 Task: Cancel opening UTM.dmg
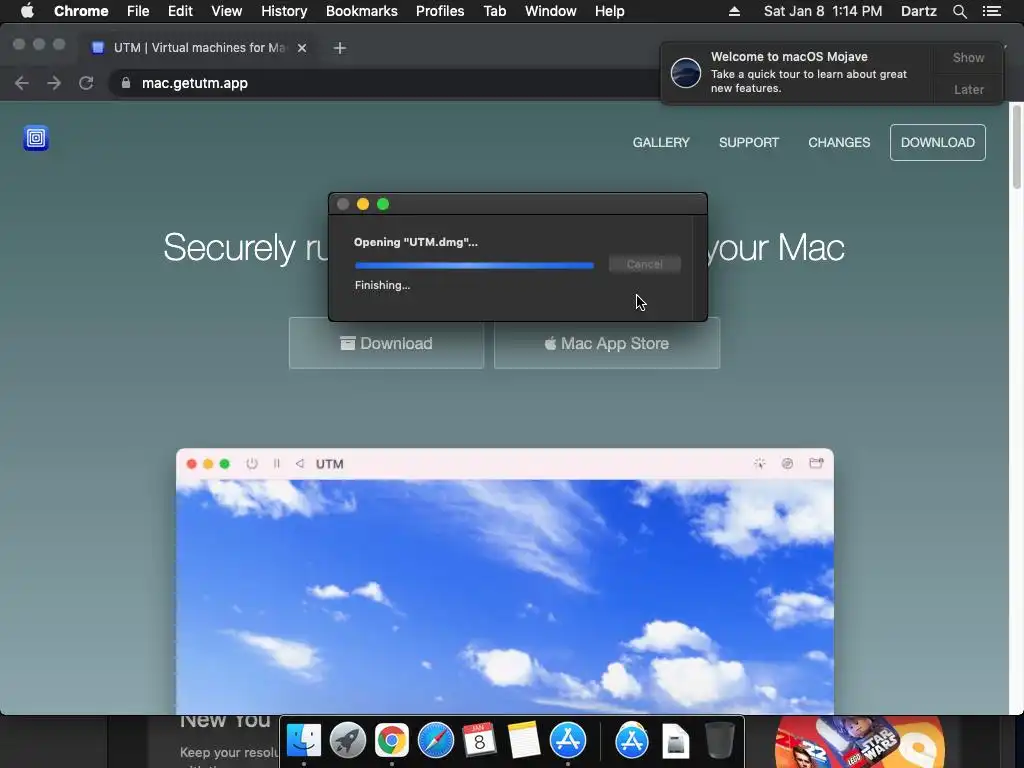[645, 264]
